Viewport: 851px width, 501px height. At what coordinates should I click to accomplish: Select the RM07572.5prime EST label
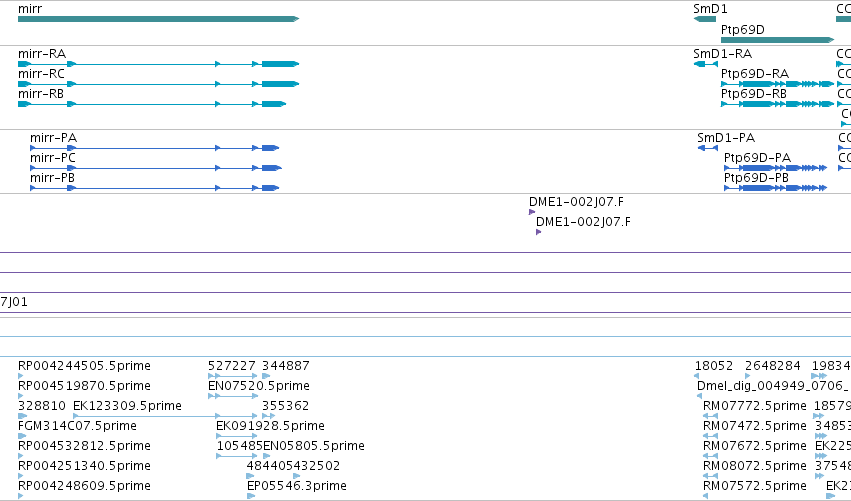[754, 486]
